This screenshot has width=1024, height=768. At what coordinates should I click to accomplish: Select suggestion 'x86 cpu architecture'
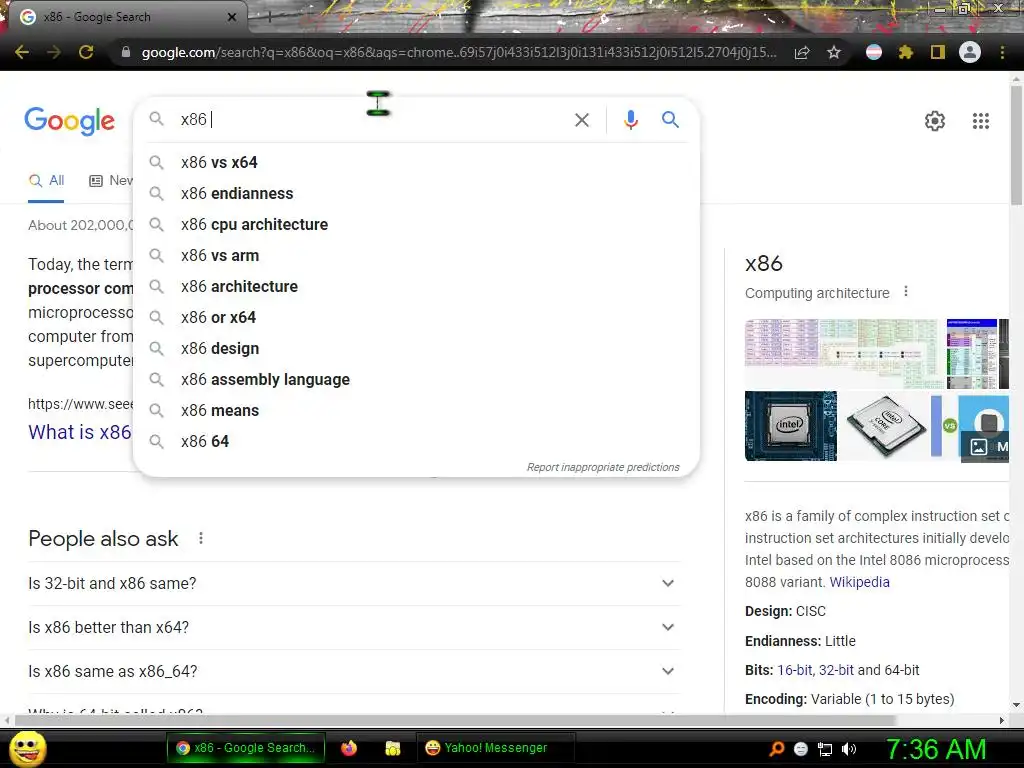(416, 224)
